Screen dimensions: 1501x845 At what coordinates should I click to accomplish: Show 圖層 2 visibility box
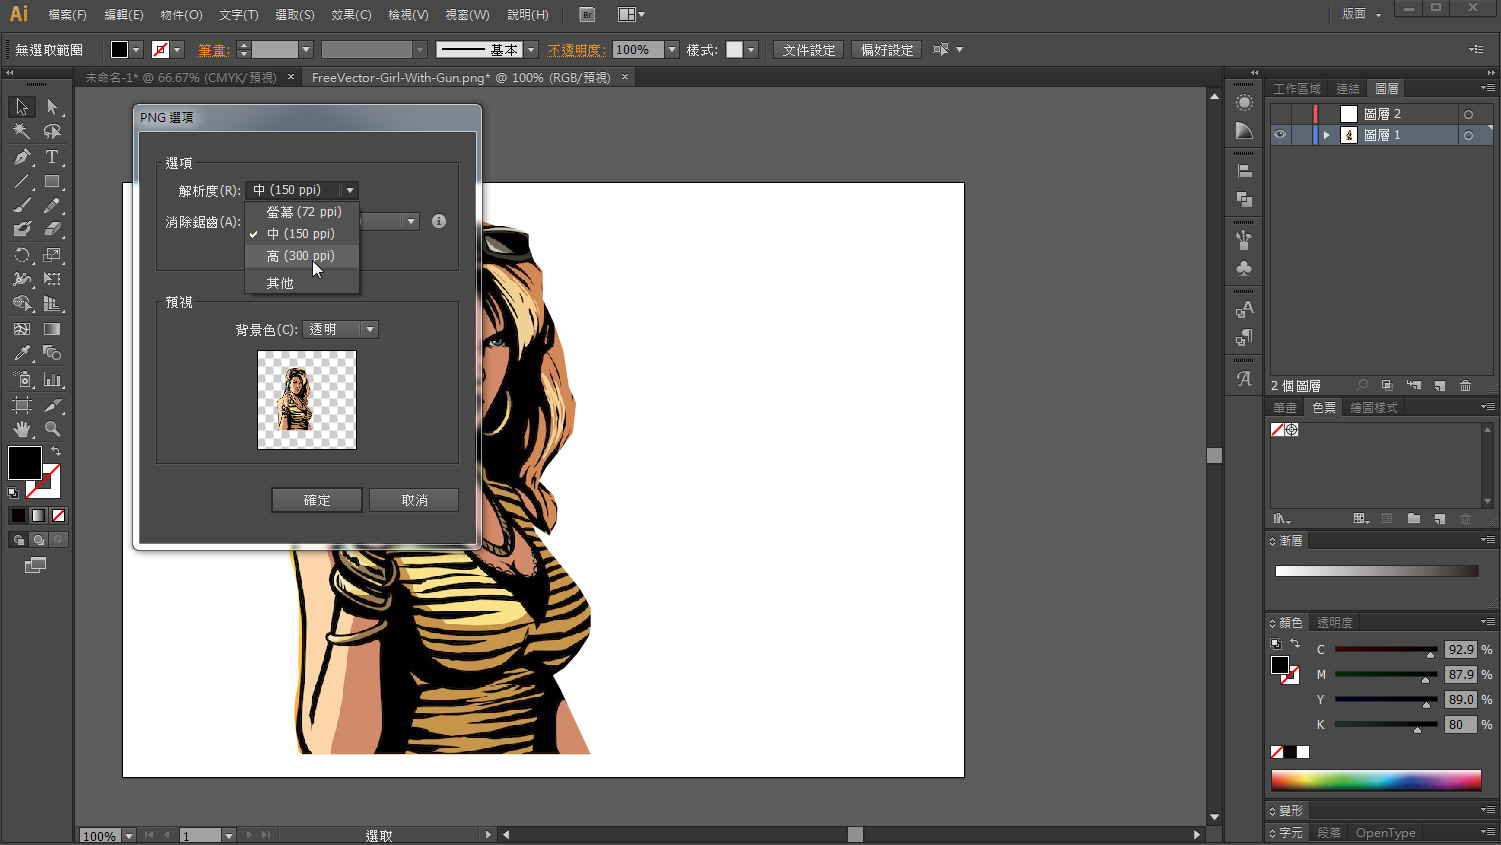tap(1280, 114)
